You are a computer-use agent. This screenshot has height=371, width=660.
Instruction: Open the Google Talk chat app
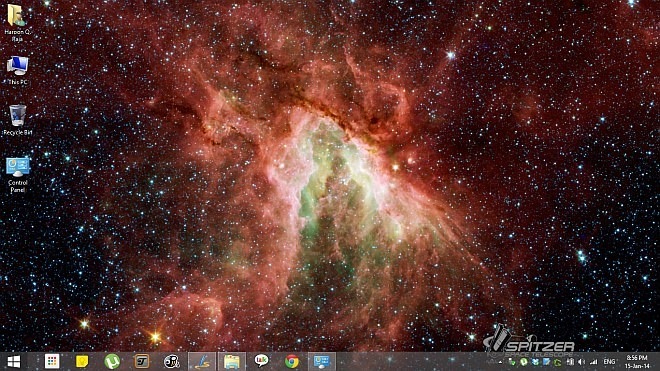[x=262, y=360]
